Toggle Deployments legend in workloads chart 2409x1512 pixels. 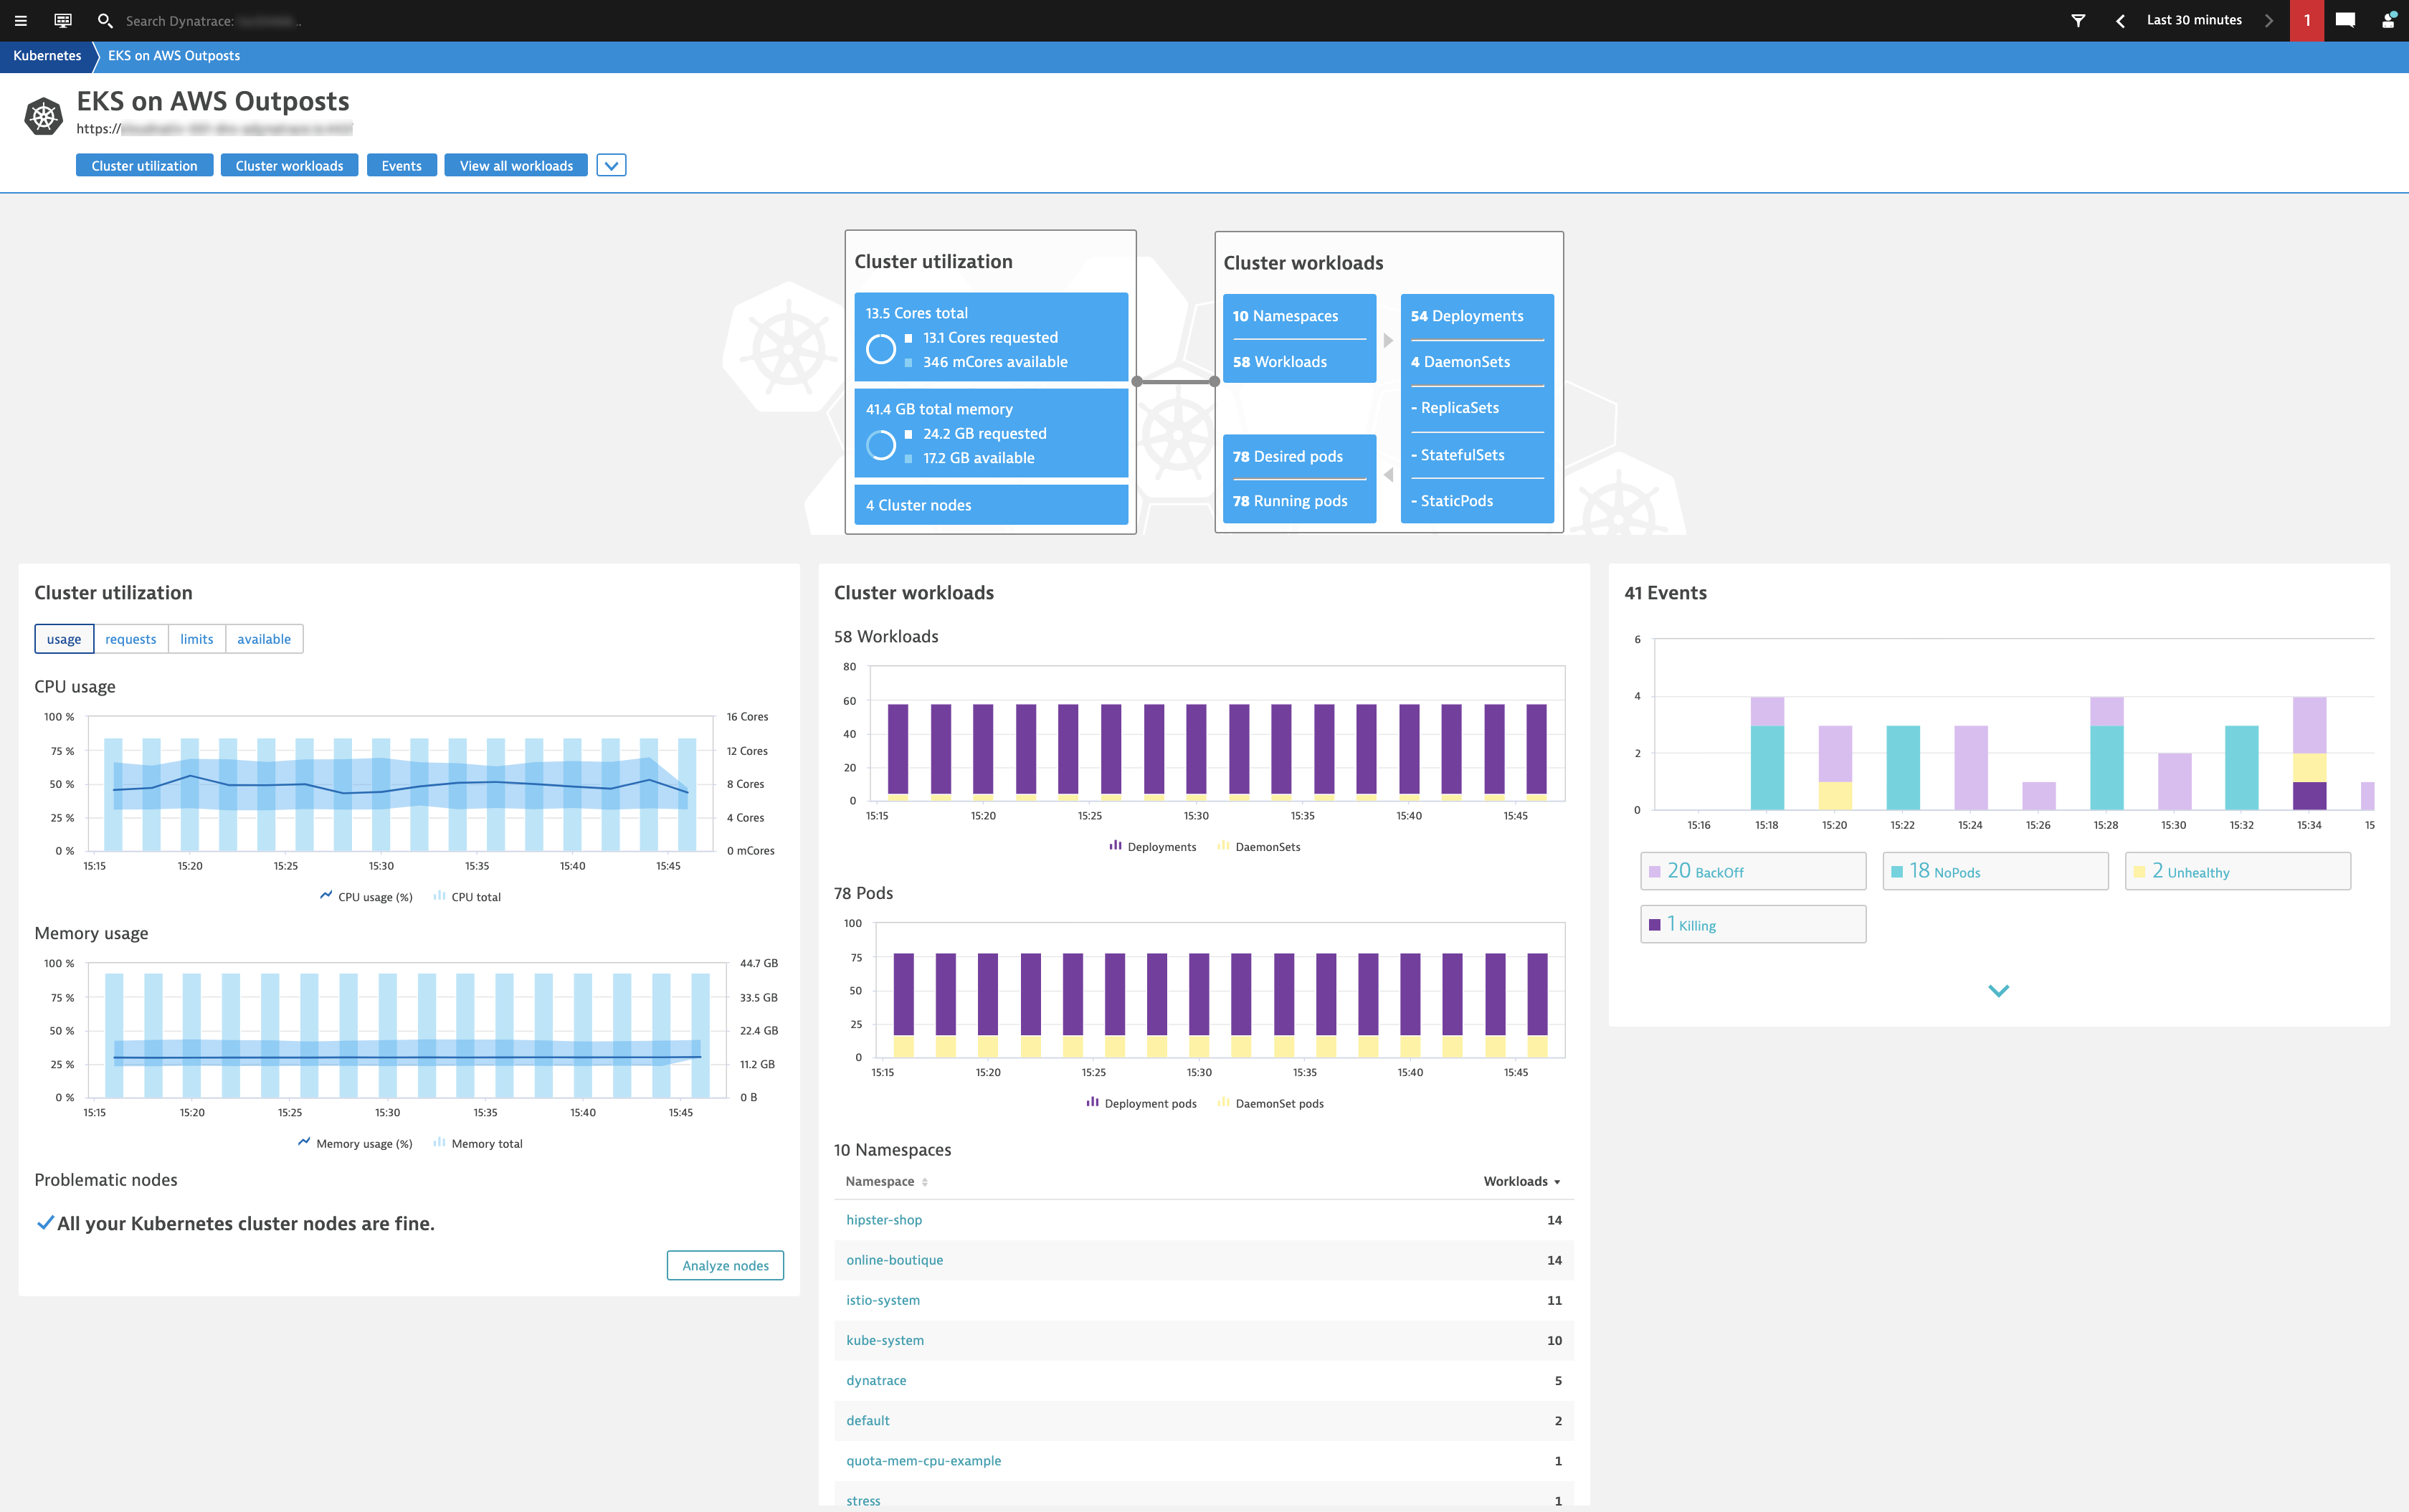coord(1152,846)
